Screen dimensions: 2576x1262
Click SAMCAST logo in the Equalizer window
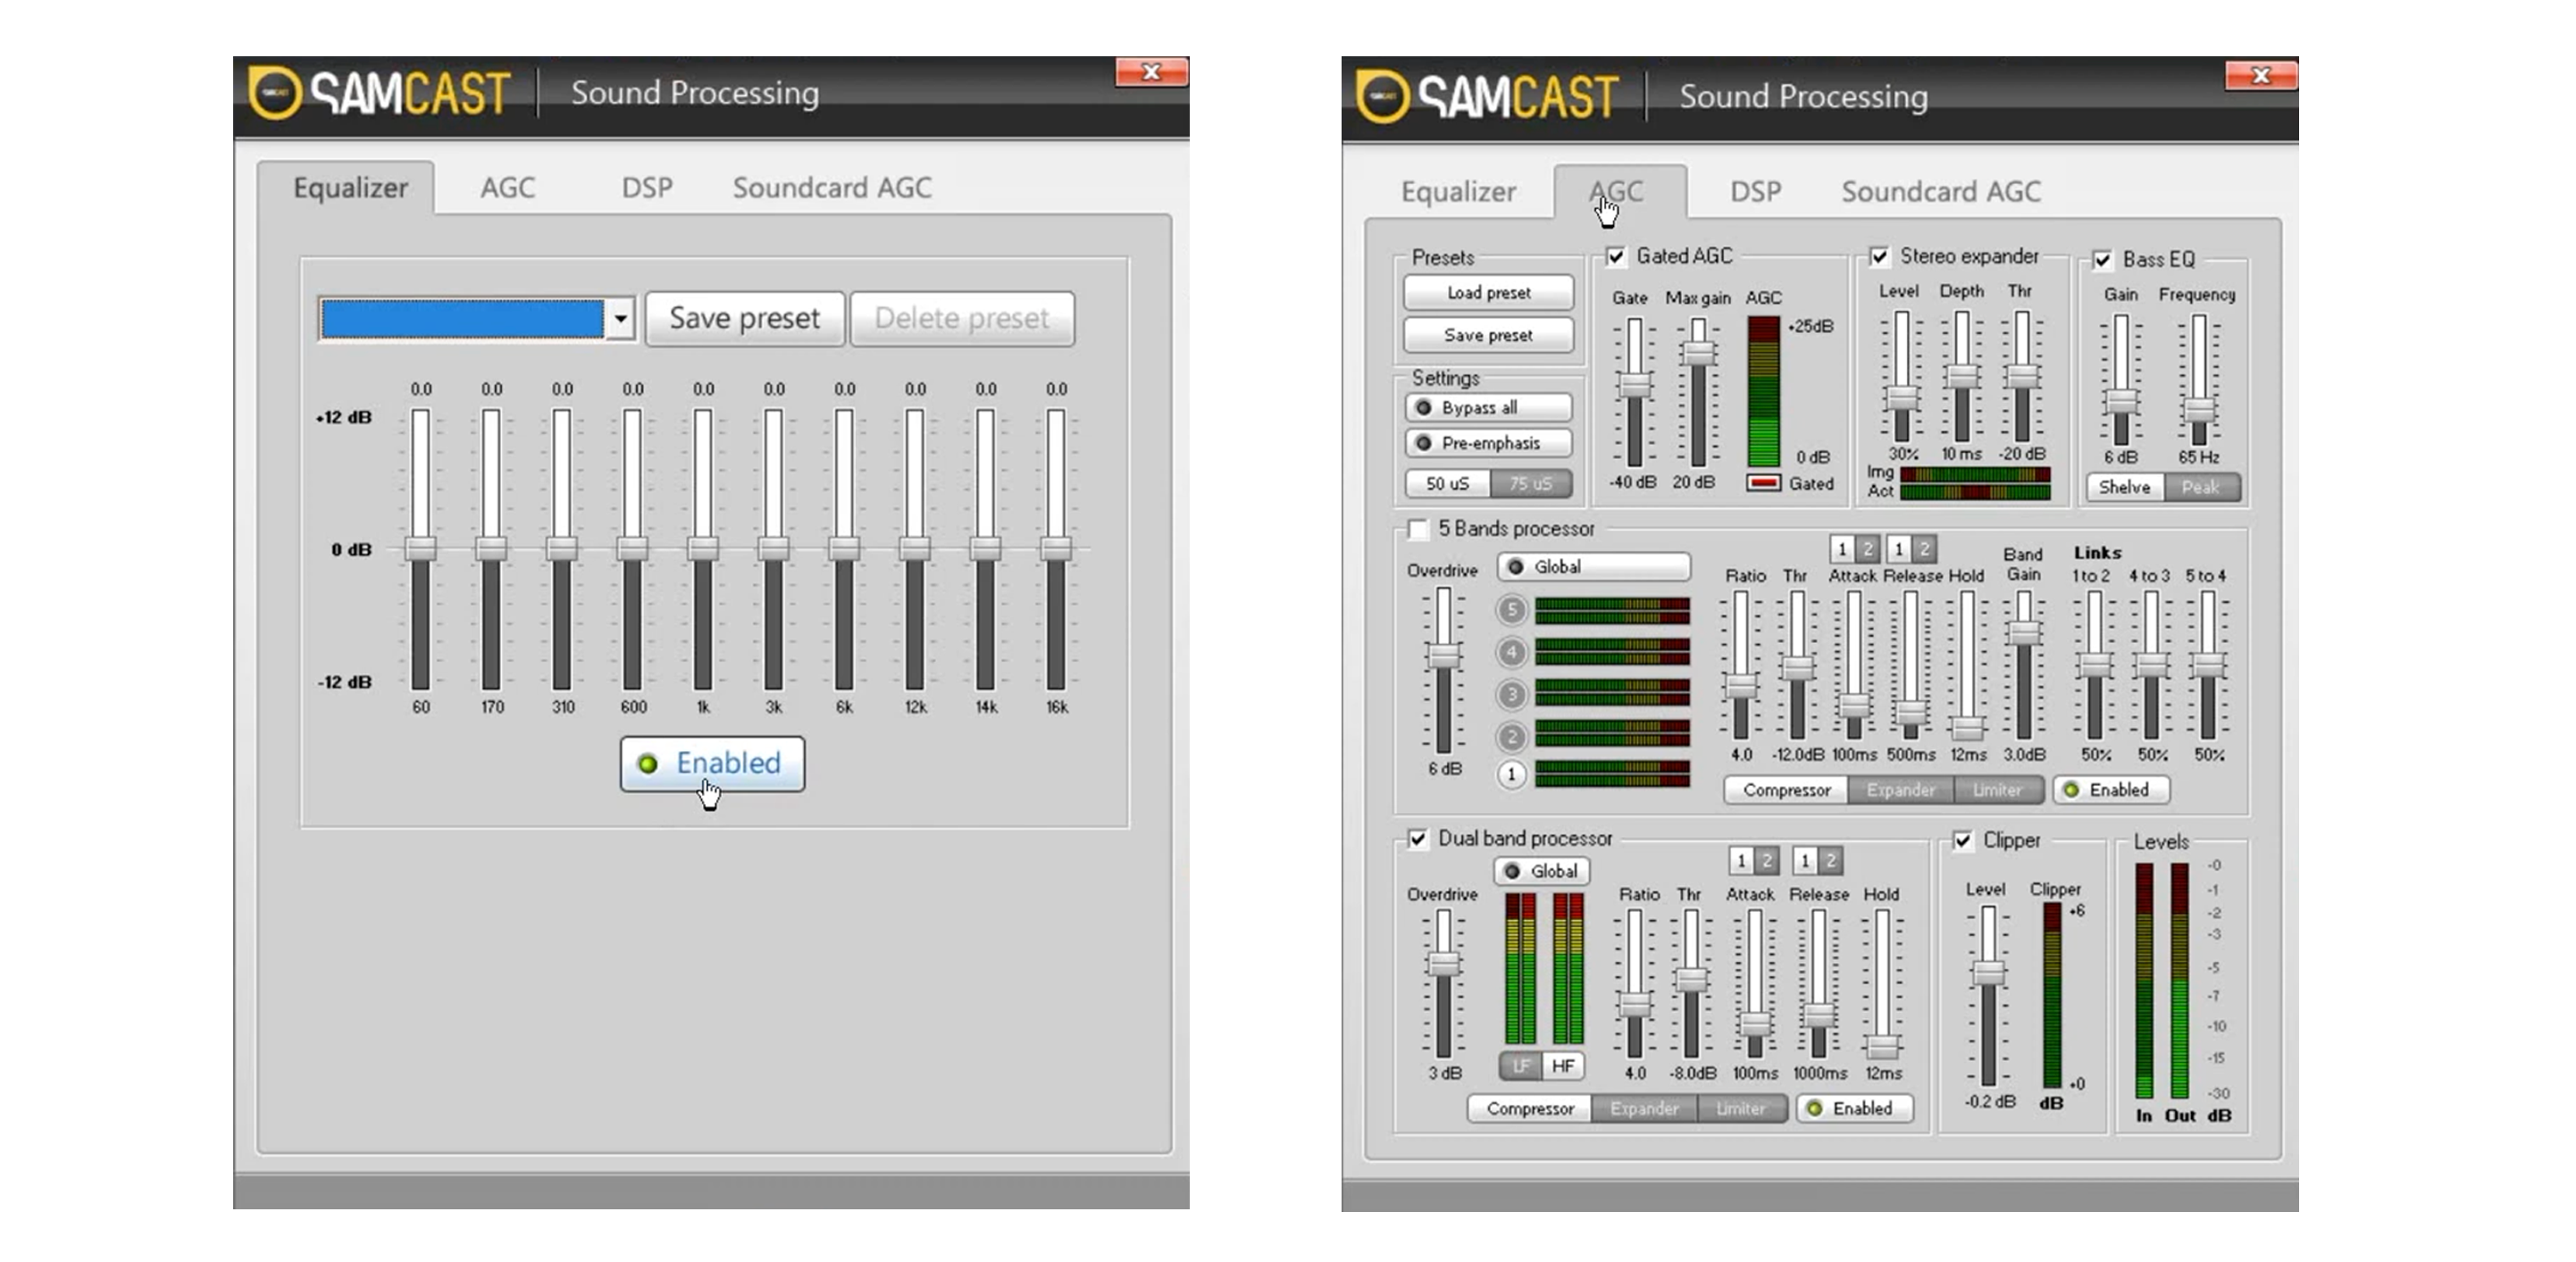point(379,93)
